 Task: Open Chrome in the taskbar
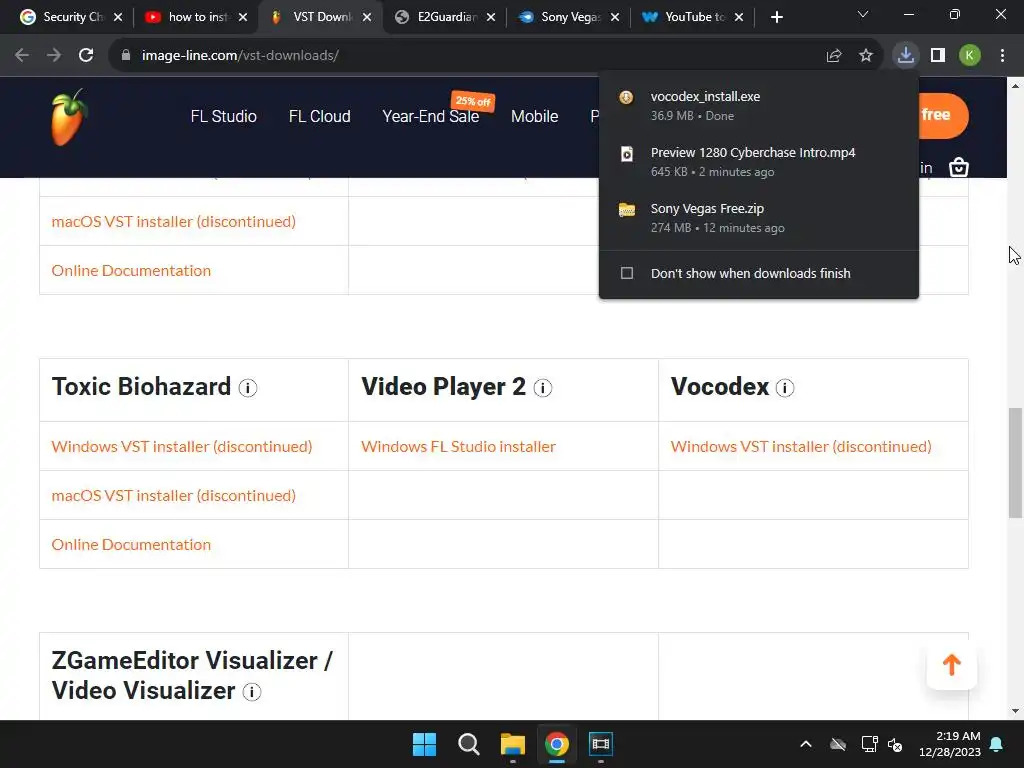556,744
